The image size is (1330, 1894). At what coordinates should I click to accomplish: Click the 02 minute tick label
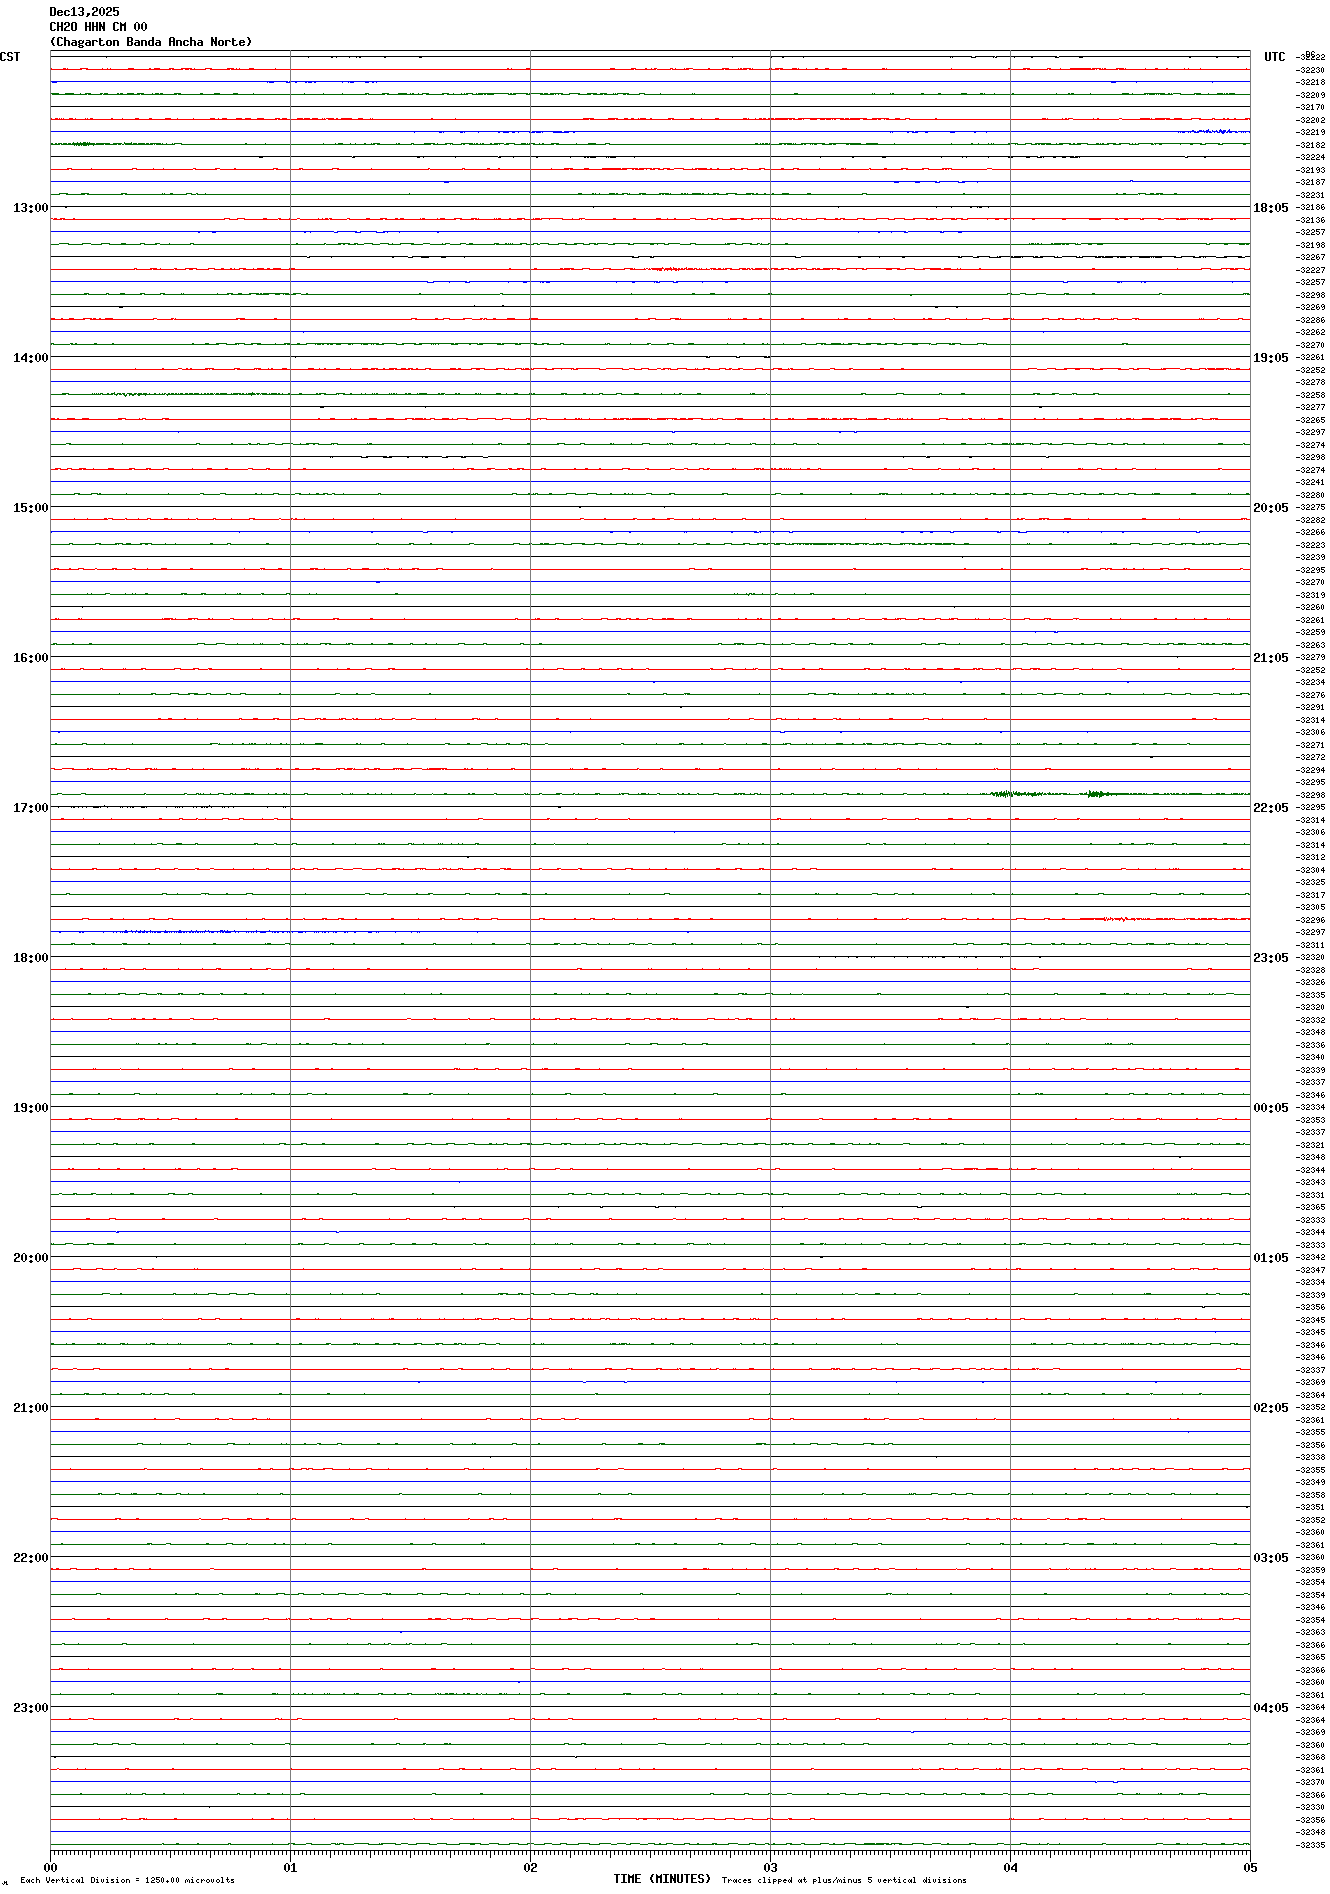(530, 1867)
